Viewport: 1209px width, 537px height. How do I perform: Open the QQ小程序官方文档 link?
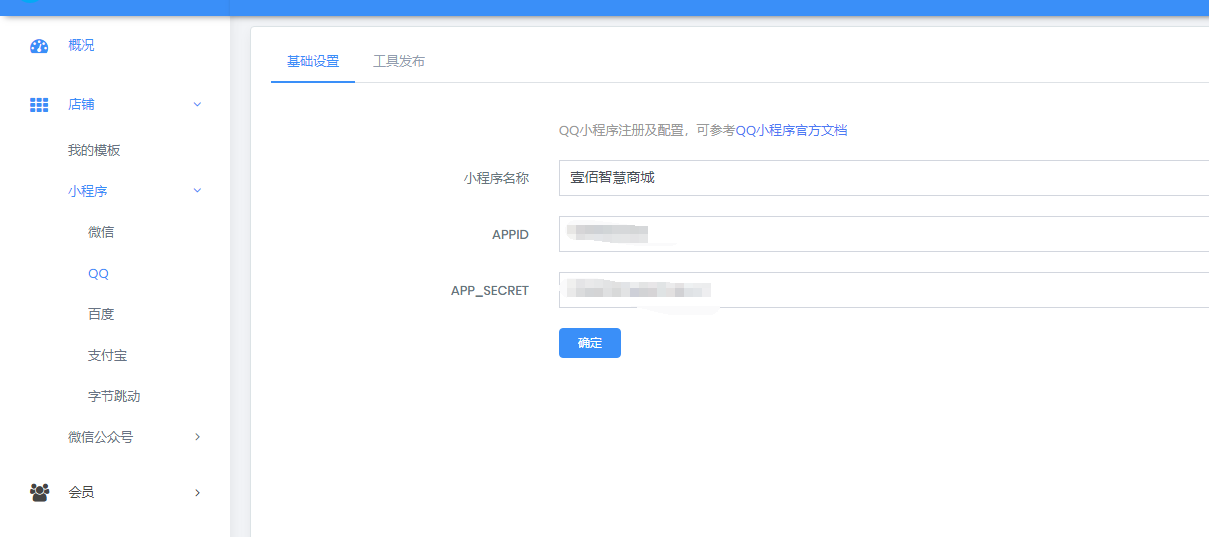791,130
